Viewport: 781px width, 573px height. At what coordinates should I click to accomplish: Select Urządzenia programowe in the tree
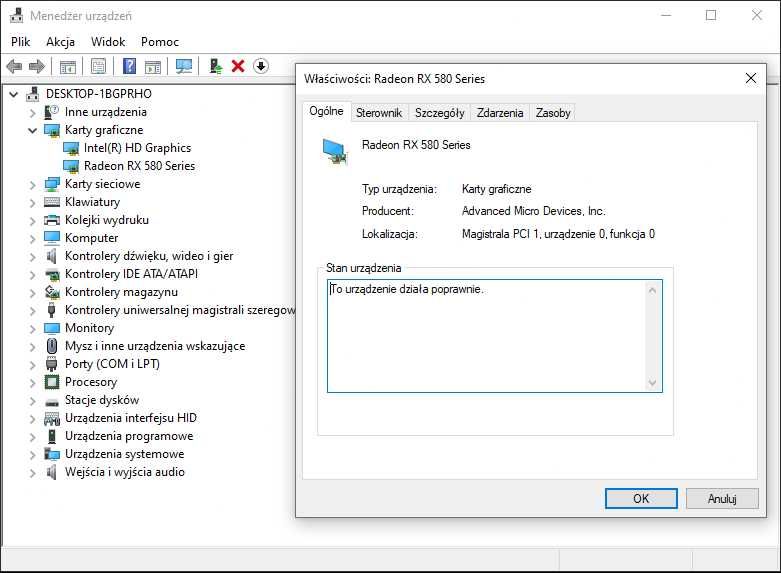tap(129, 436)
